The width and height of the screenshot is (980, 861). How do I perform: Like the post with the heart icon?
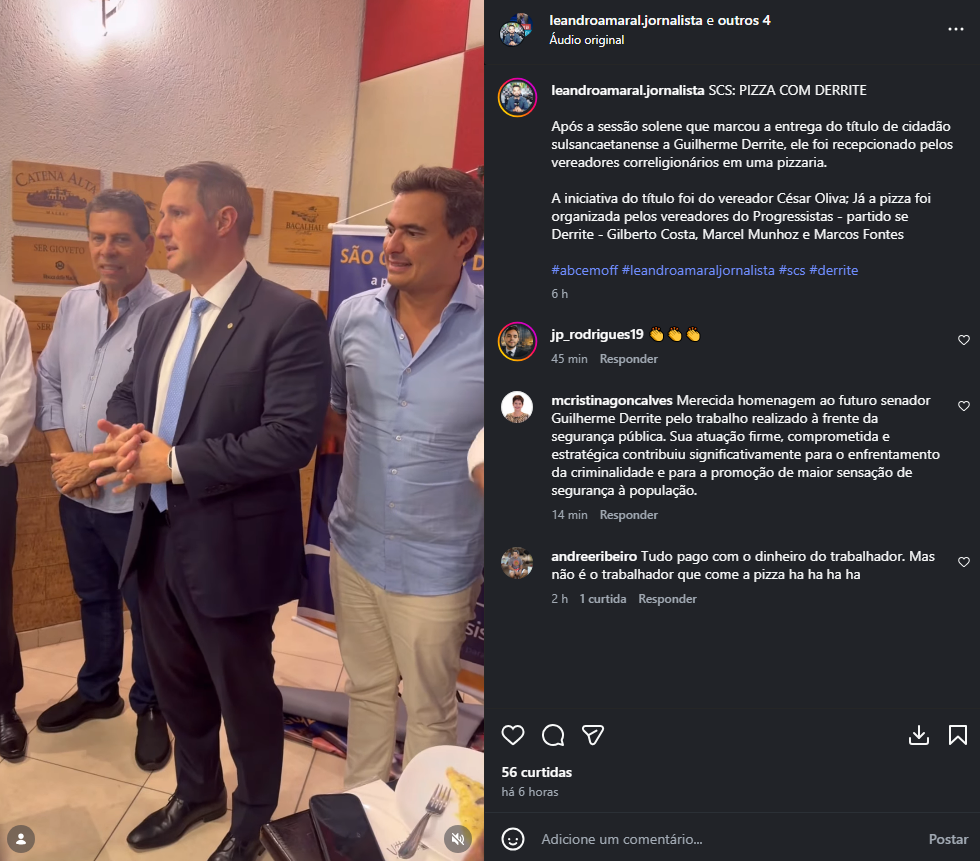[x=512, y=735]
